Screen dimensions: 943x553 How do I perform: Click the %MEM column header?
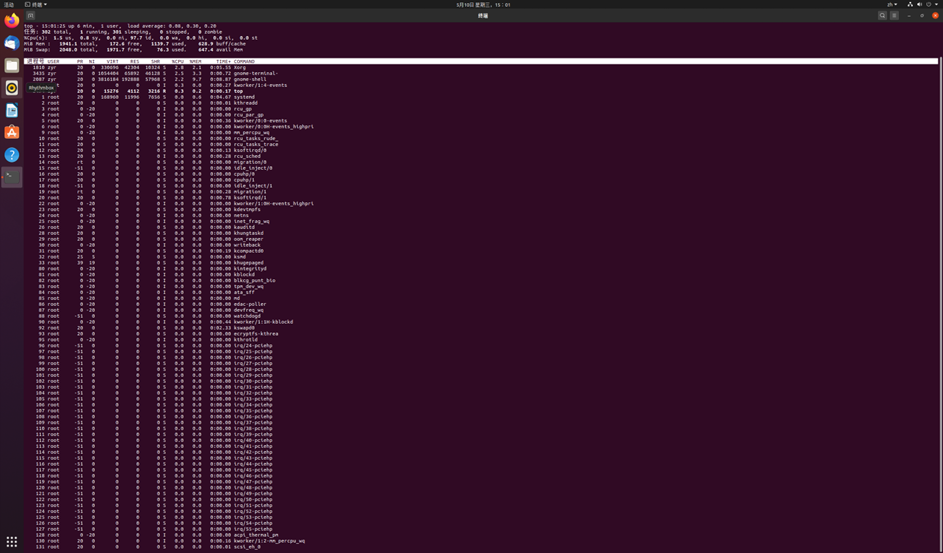pos(195,61)
